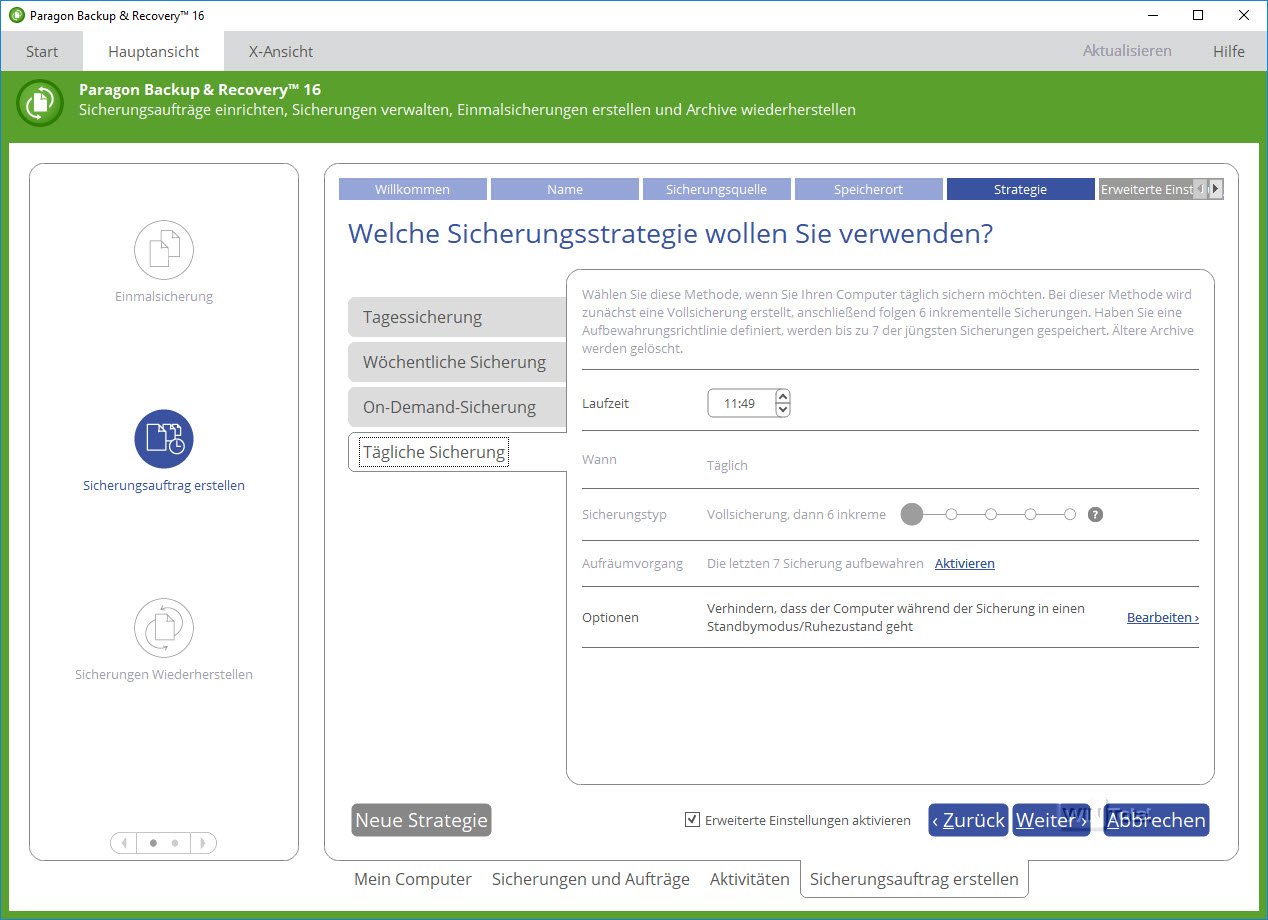Open the Sicherungen und Aufträge tab
This screenshot has height=920, width=1268.
coord(591,879)
